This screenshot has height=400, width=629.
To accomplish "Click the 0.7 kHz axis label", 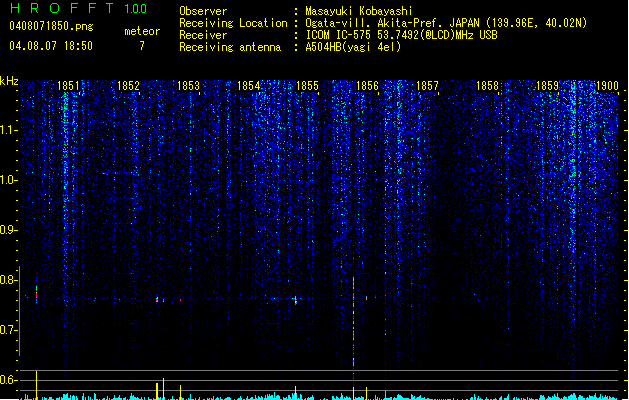I will 8,330.
